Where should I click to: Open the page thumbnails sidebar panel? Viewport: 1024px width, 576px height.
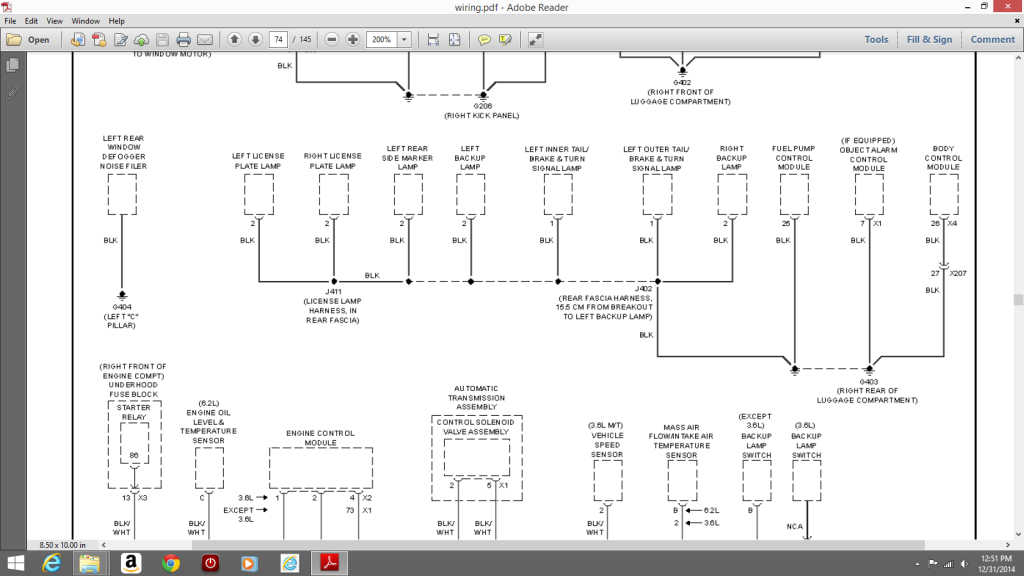click(x=13, y=65)
